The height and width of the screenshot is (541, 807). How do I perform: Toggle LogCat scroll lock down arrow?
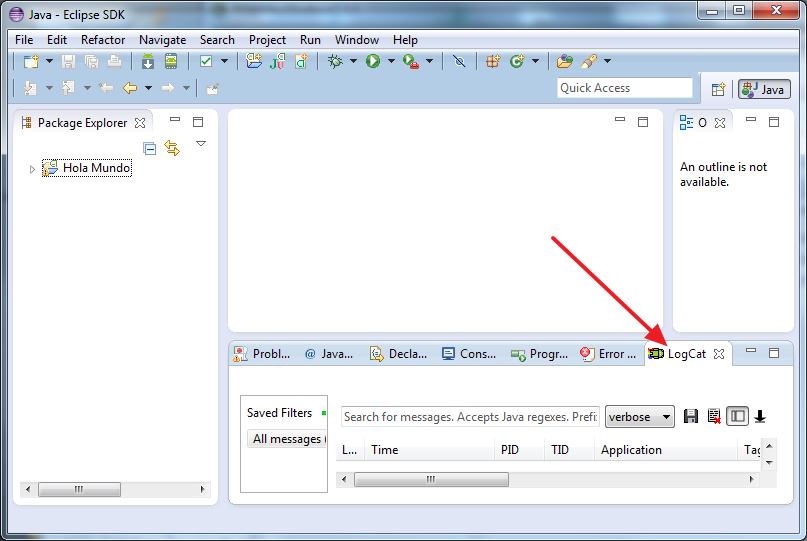point(760,417)
